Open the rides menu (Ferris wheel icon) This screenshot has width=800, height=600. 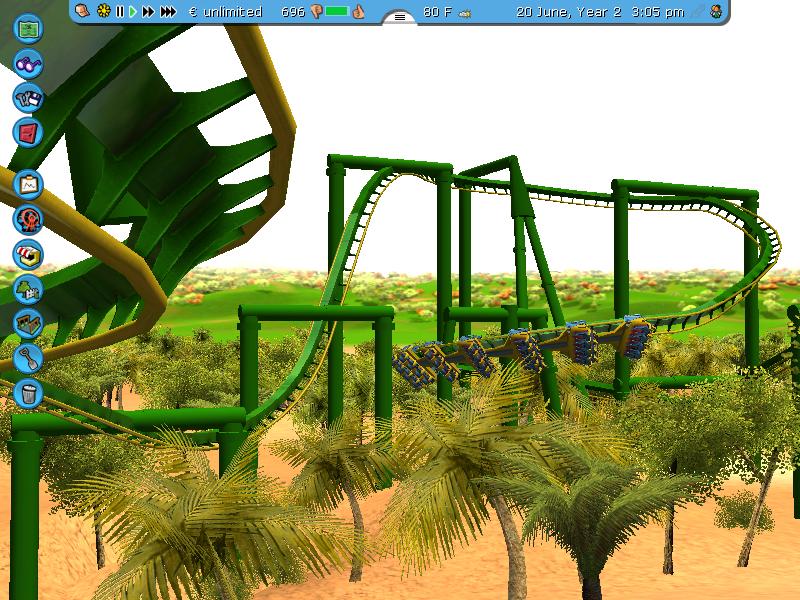click(x=28, y=220)
